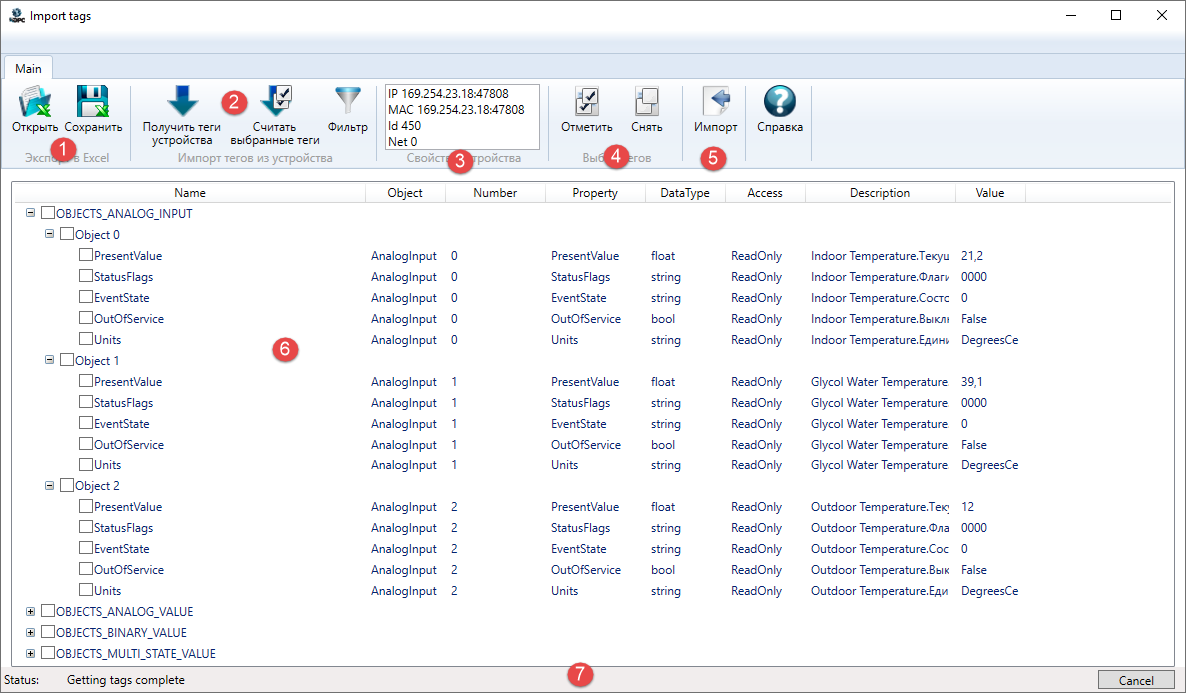Click the DataType column header
1186x693 pixels.
click(685, 193)
